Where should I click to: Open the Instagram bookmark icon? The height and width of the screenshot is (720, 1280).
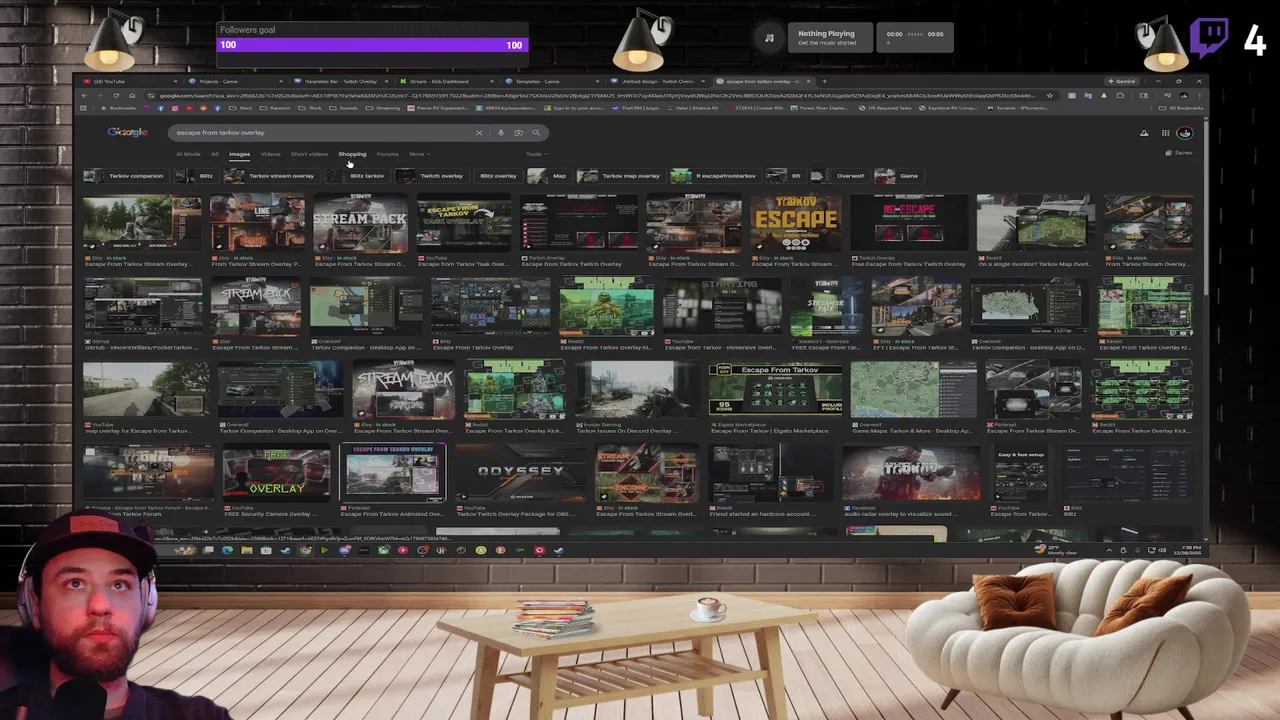point(175,108)
